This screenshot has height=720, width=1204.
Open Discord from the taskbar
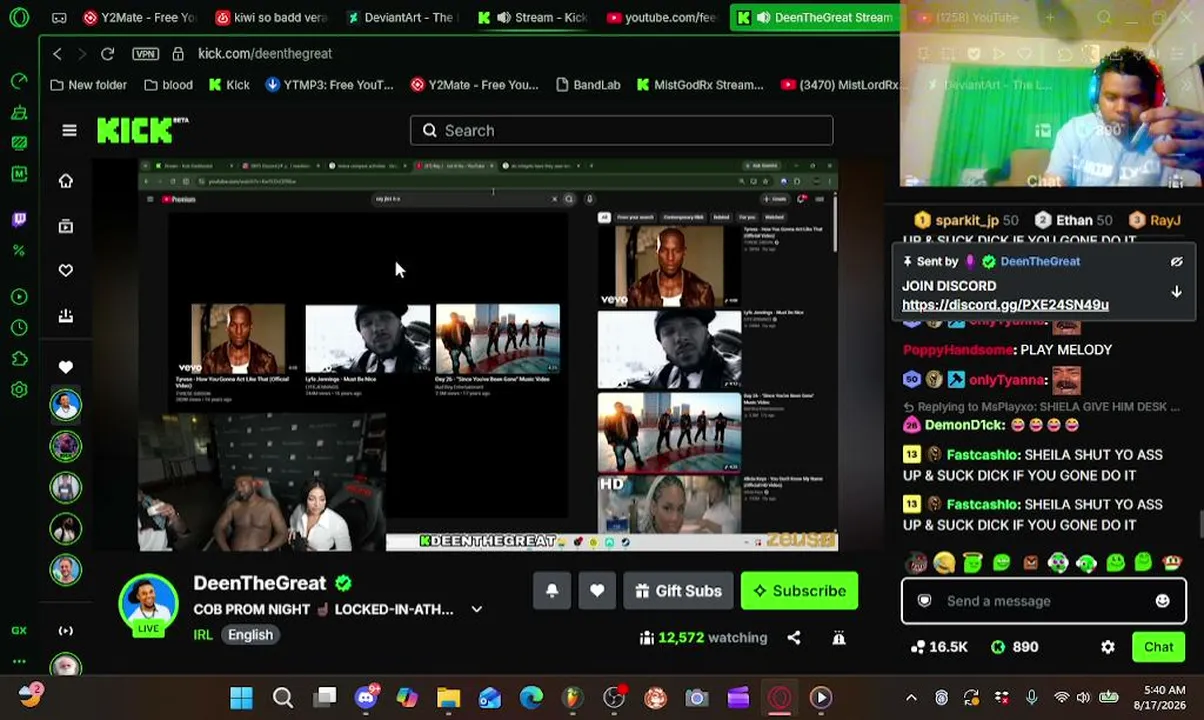click(365, 698)
